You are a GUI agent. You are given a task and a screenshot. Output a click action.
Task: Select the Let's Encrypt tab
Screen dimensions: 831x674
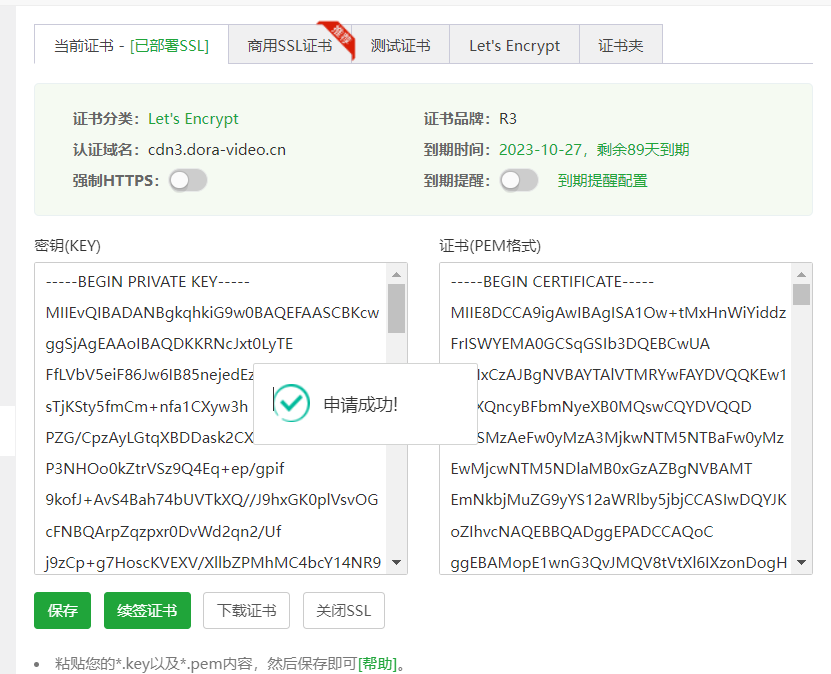[513, 45]
